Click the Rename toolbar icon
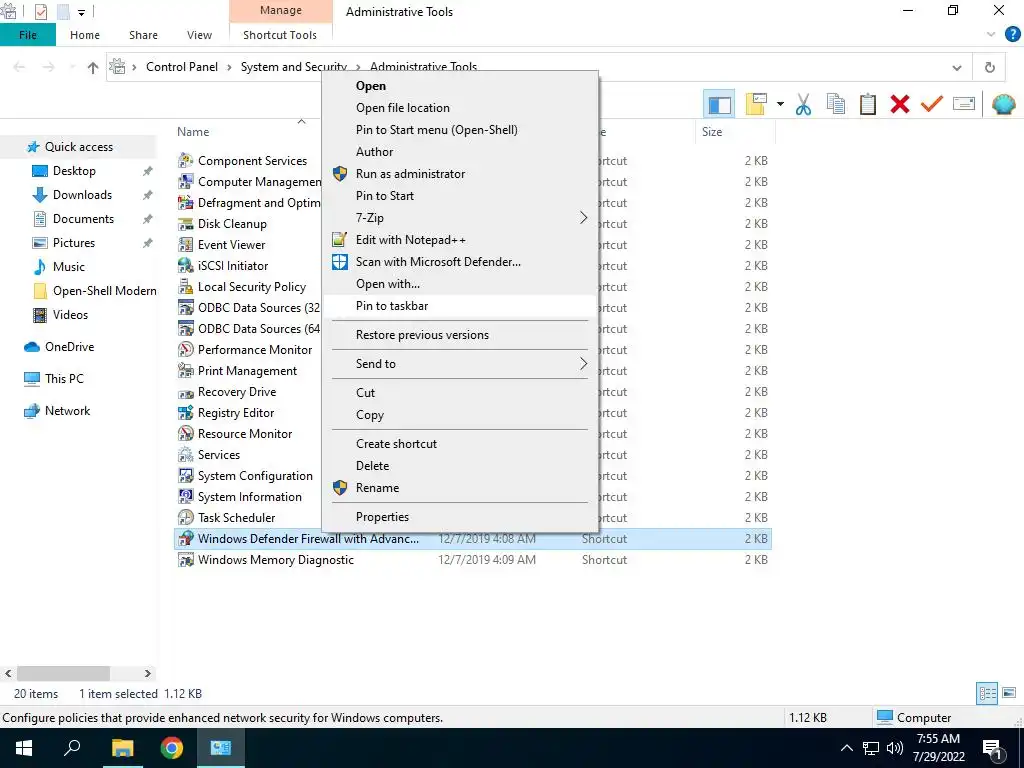1024x768 pixels. coord(964,104)
